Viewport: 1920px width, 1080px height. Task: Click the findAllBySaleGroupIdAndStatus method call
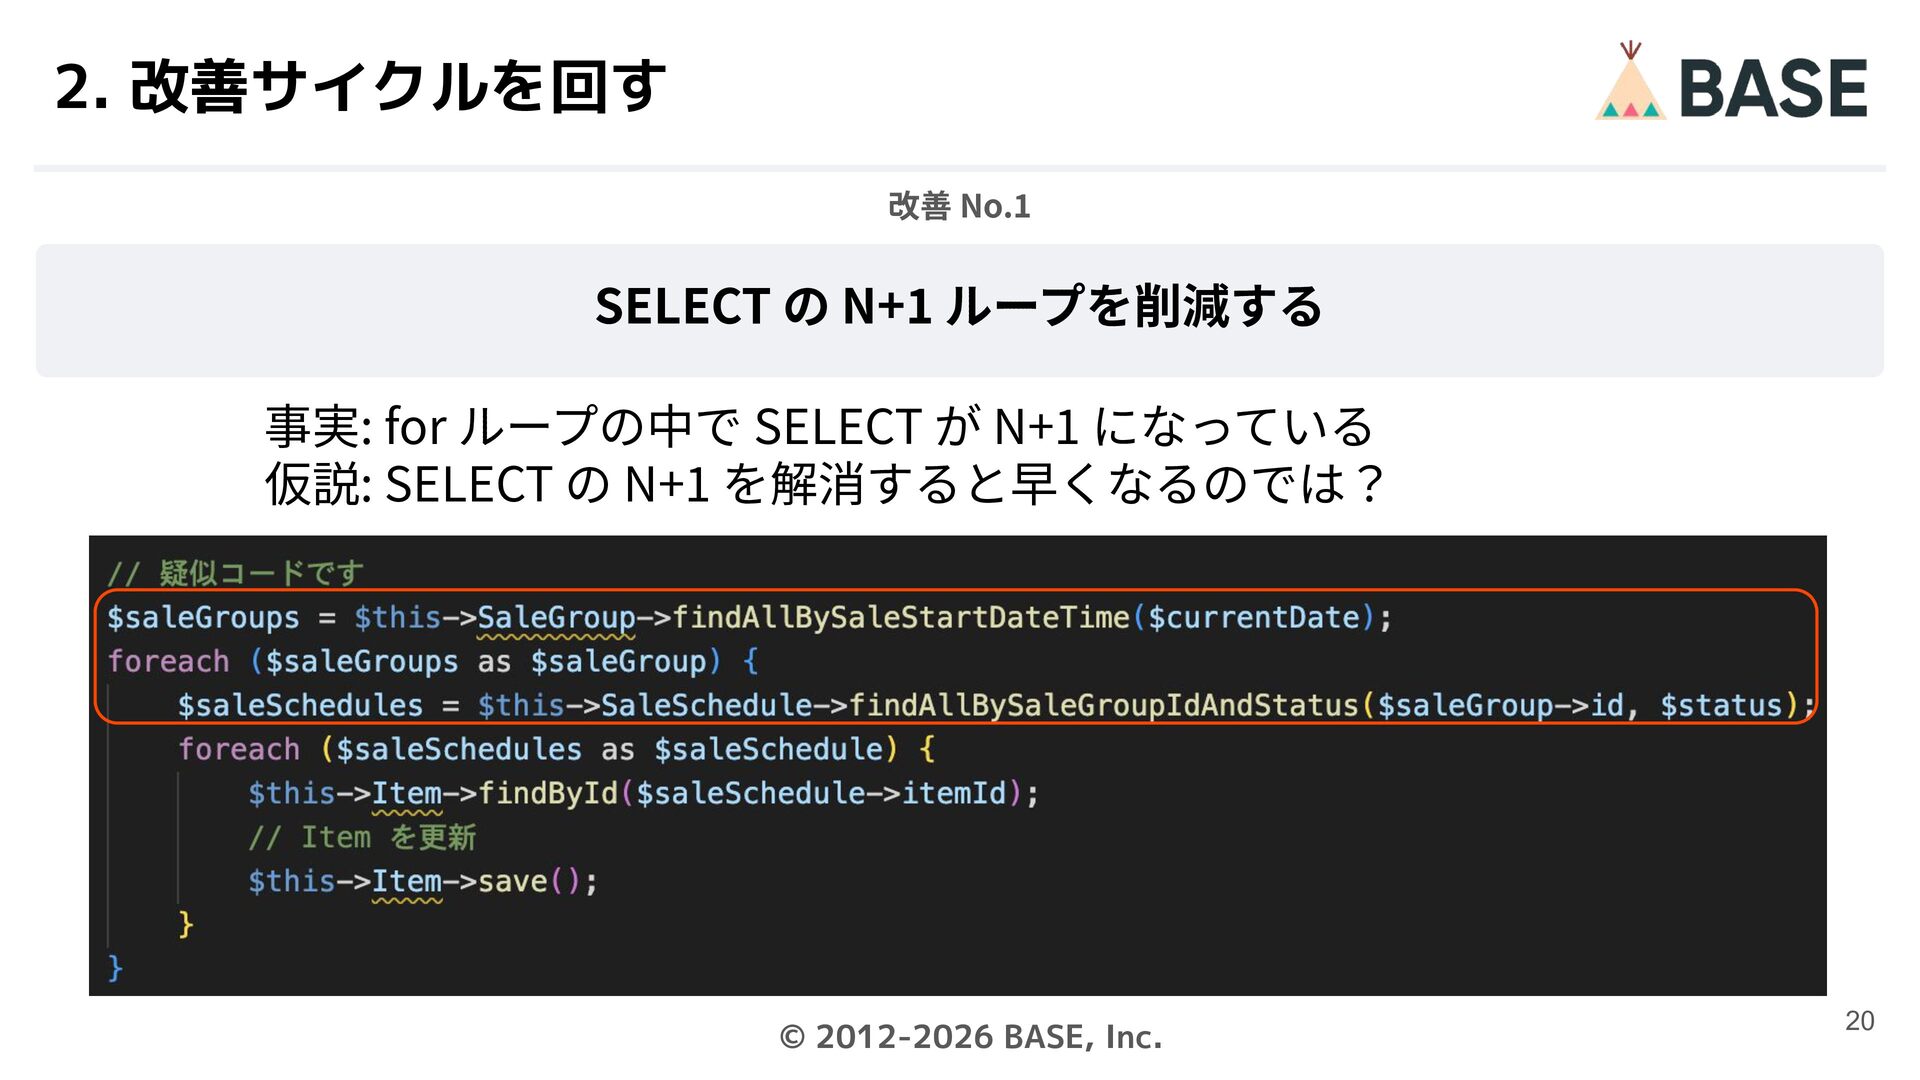click(1103, 706)
